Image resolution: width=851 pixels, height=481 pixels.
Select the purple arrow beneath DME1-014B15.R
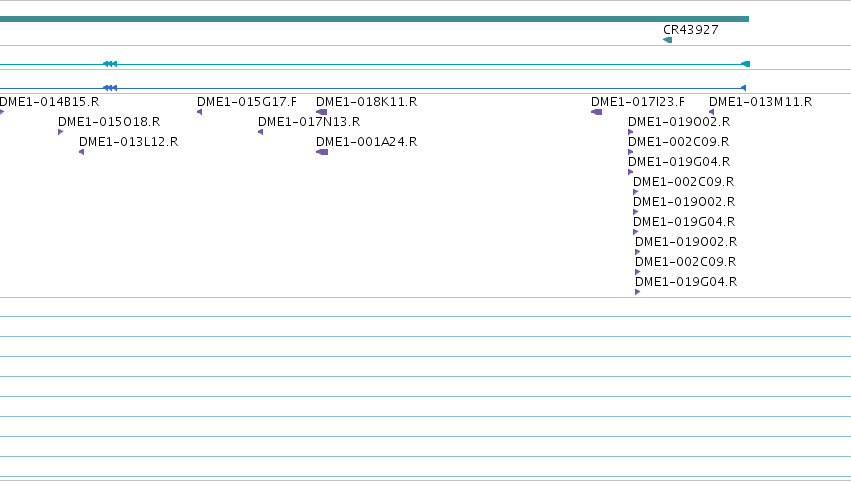(2, 112)
